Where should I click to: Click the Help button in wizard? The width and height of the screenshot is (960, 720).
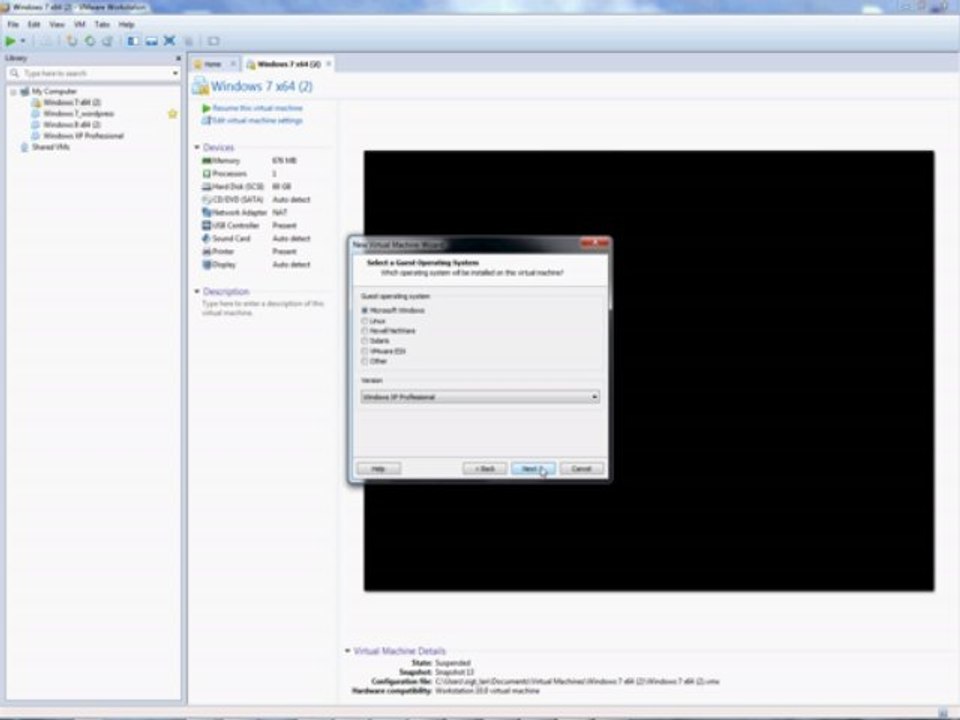coord(379,468)
